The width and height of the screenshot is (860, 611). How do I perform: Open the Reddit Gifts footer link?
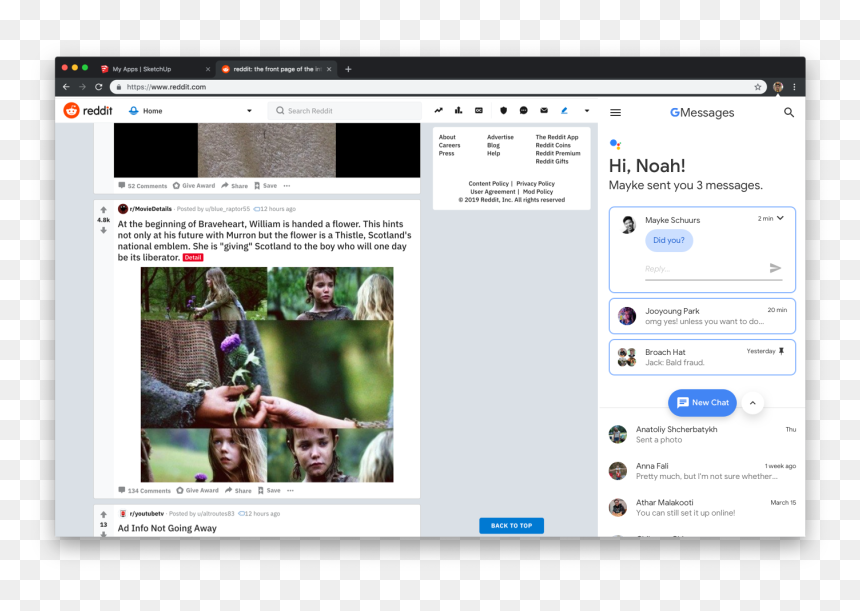click(x=552, y=162)
